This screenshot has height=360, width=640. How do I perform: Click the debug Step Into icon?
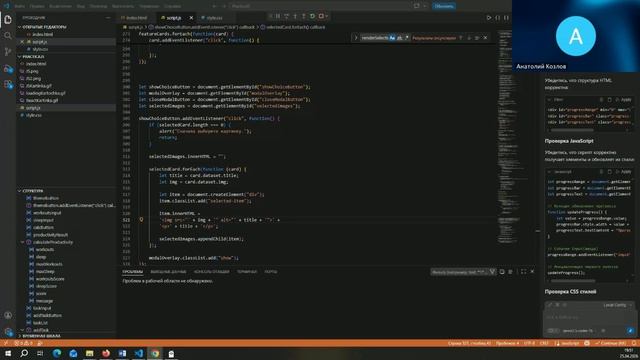295,16
